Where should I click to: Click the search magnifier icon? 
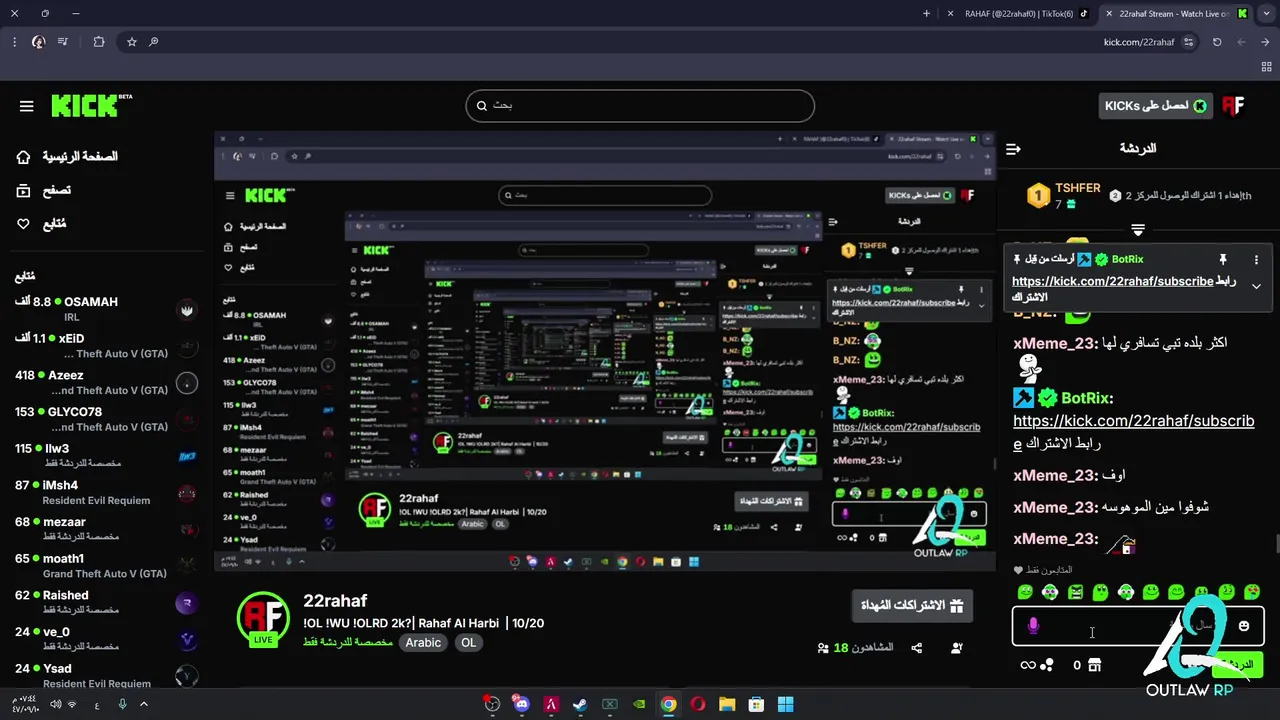coord(481,106)
